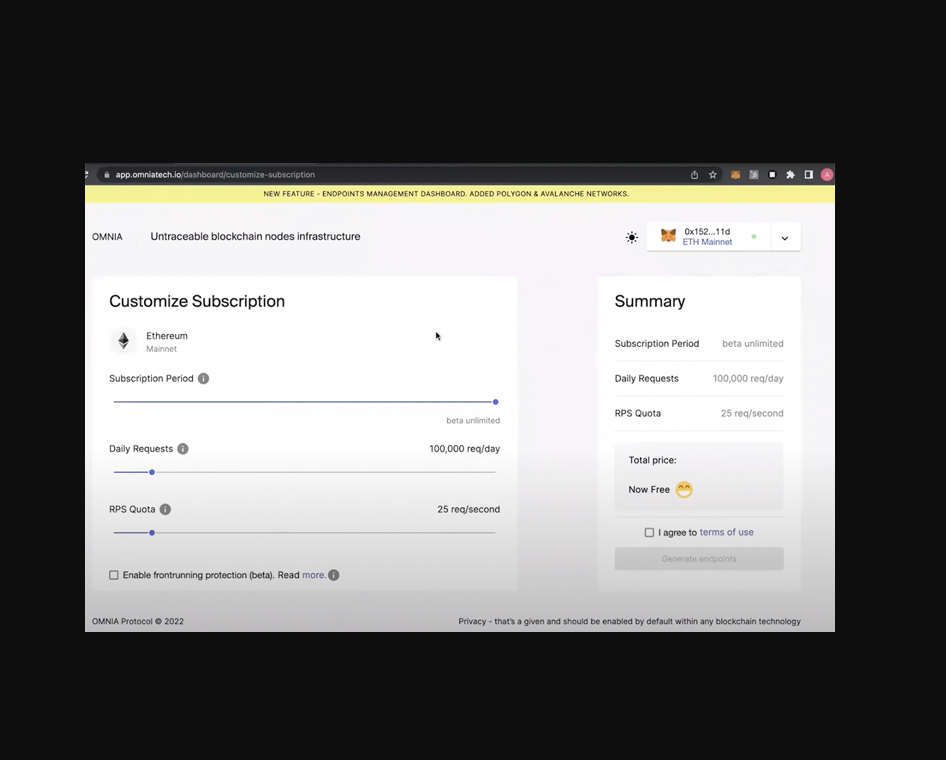Click the yellow new feature announcement banner
Screen dimensions: 946x760
(x=460, y=194)
